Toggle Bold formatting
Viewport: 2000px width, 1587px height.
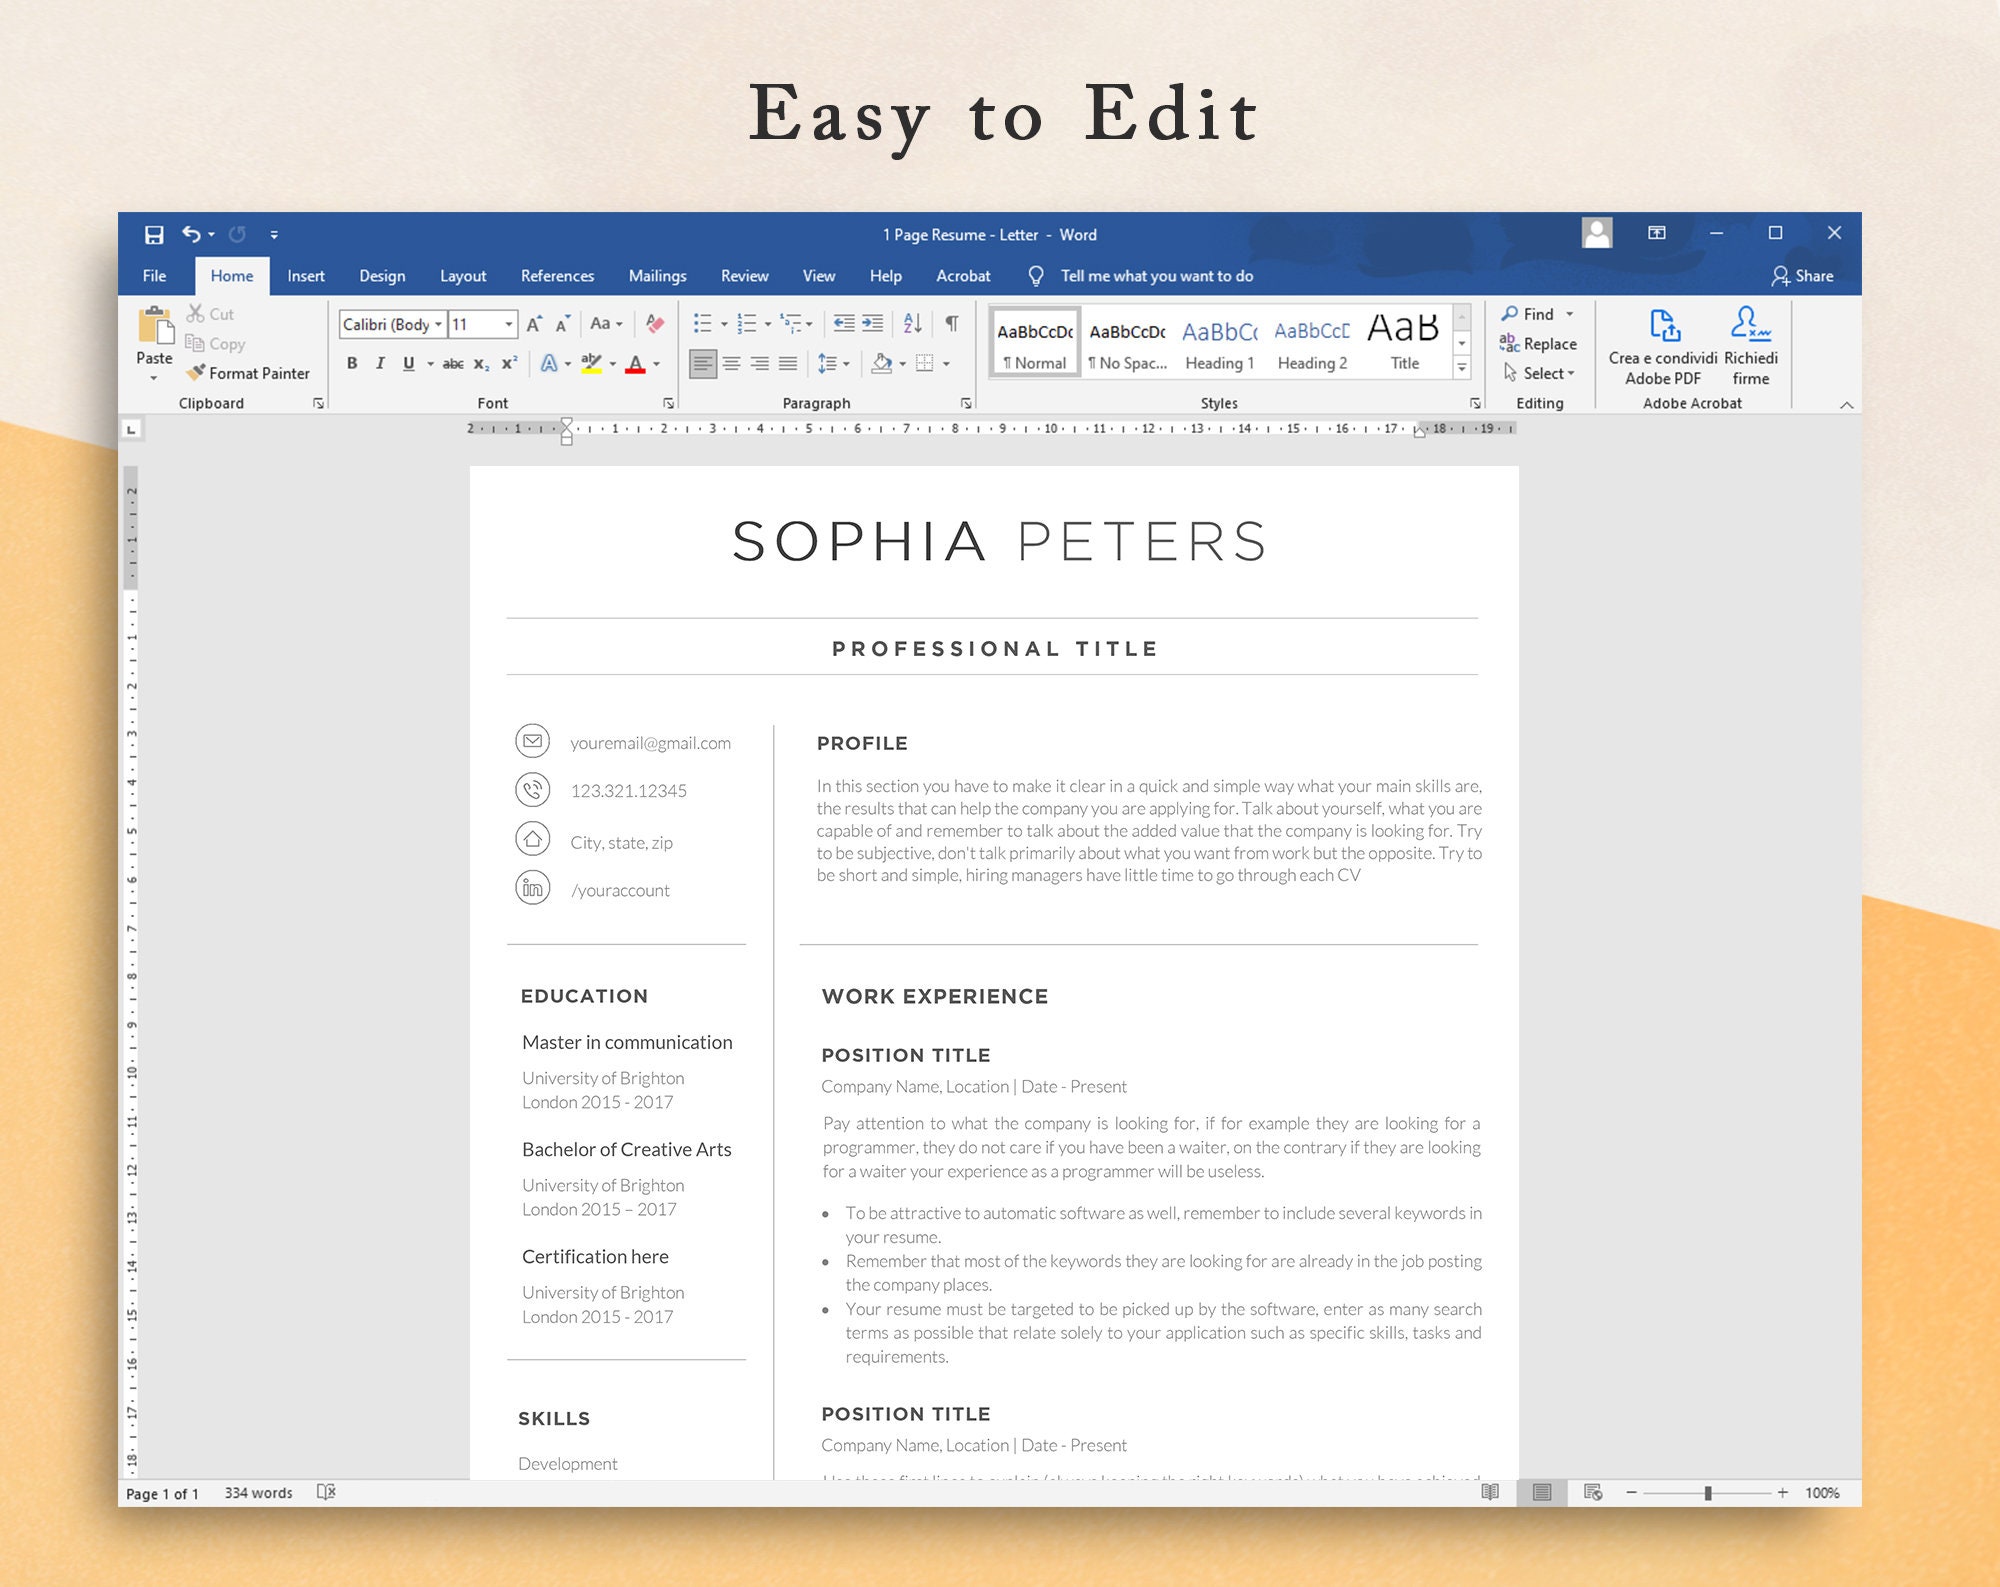tap(352, 363)
